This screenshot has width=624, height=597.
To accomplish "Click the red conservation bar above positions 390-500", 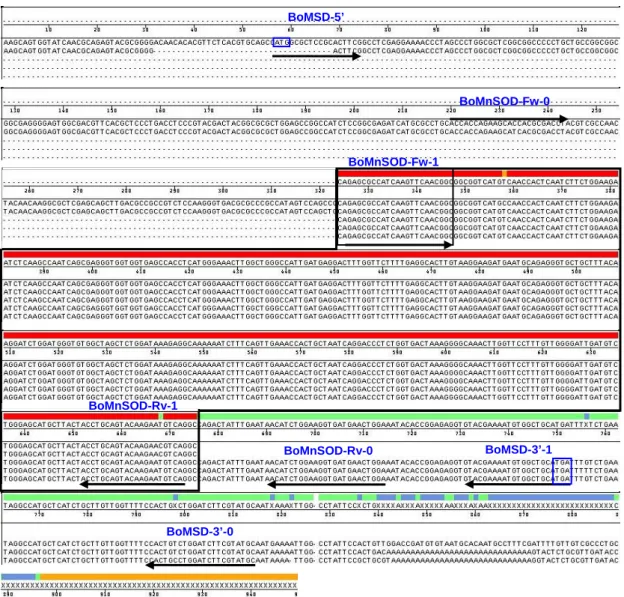I will point(311,254).
